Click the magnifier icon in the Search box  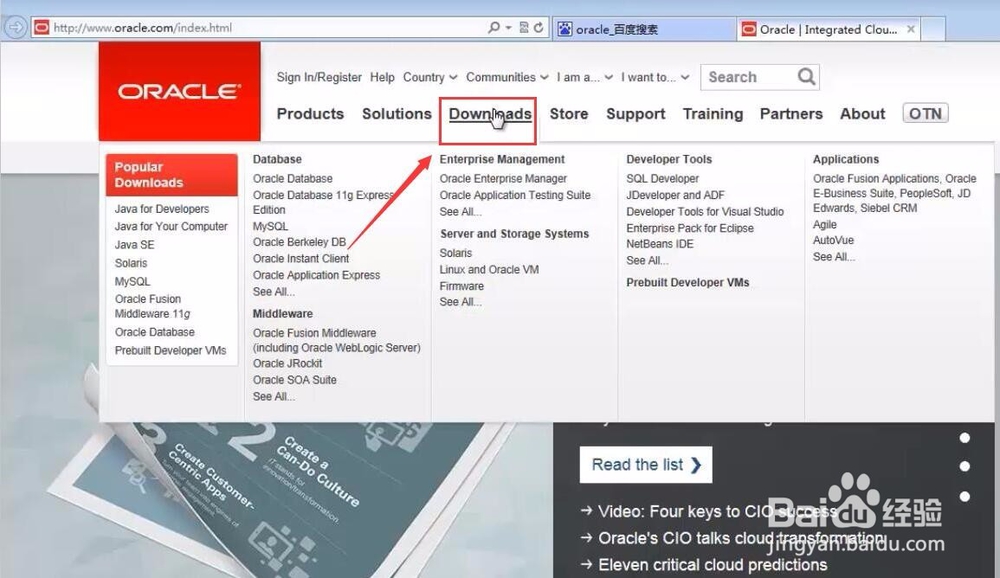pyautogui.click(x=806, y=77)
